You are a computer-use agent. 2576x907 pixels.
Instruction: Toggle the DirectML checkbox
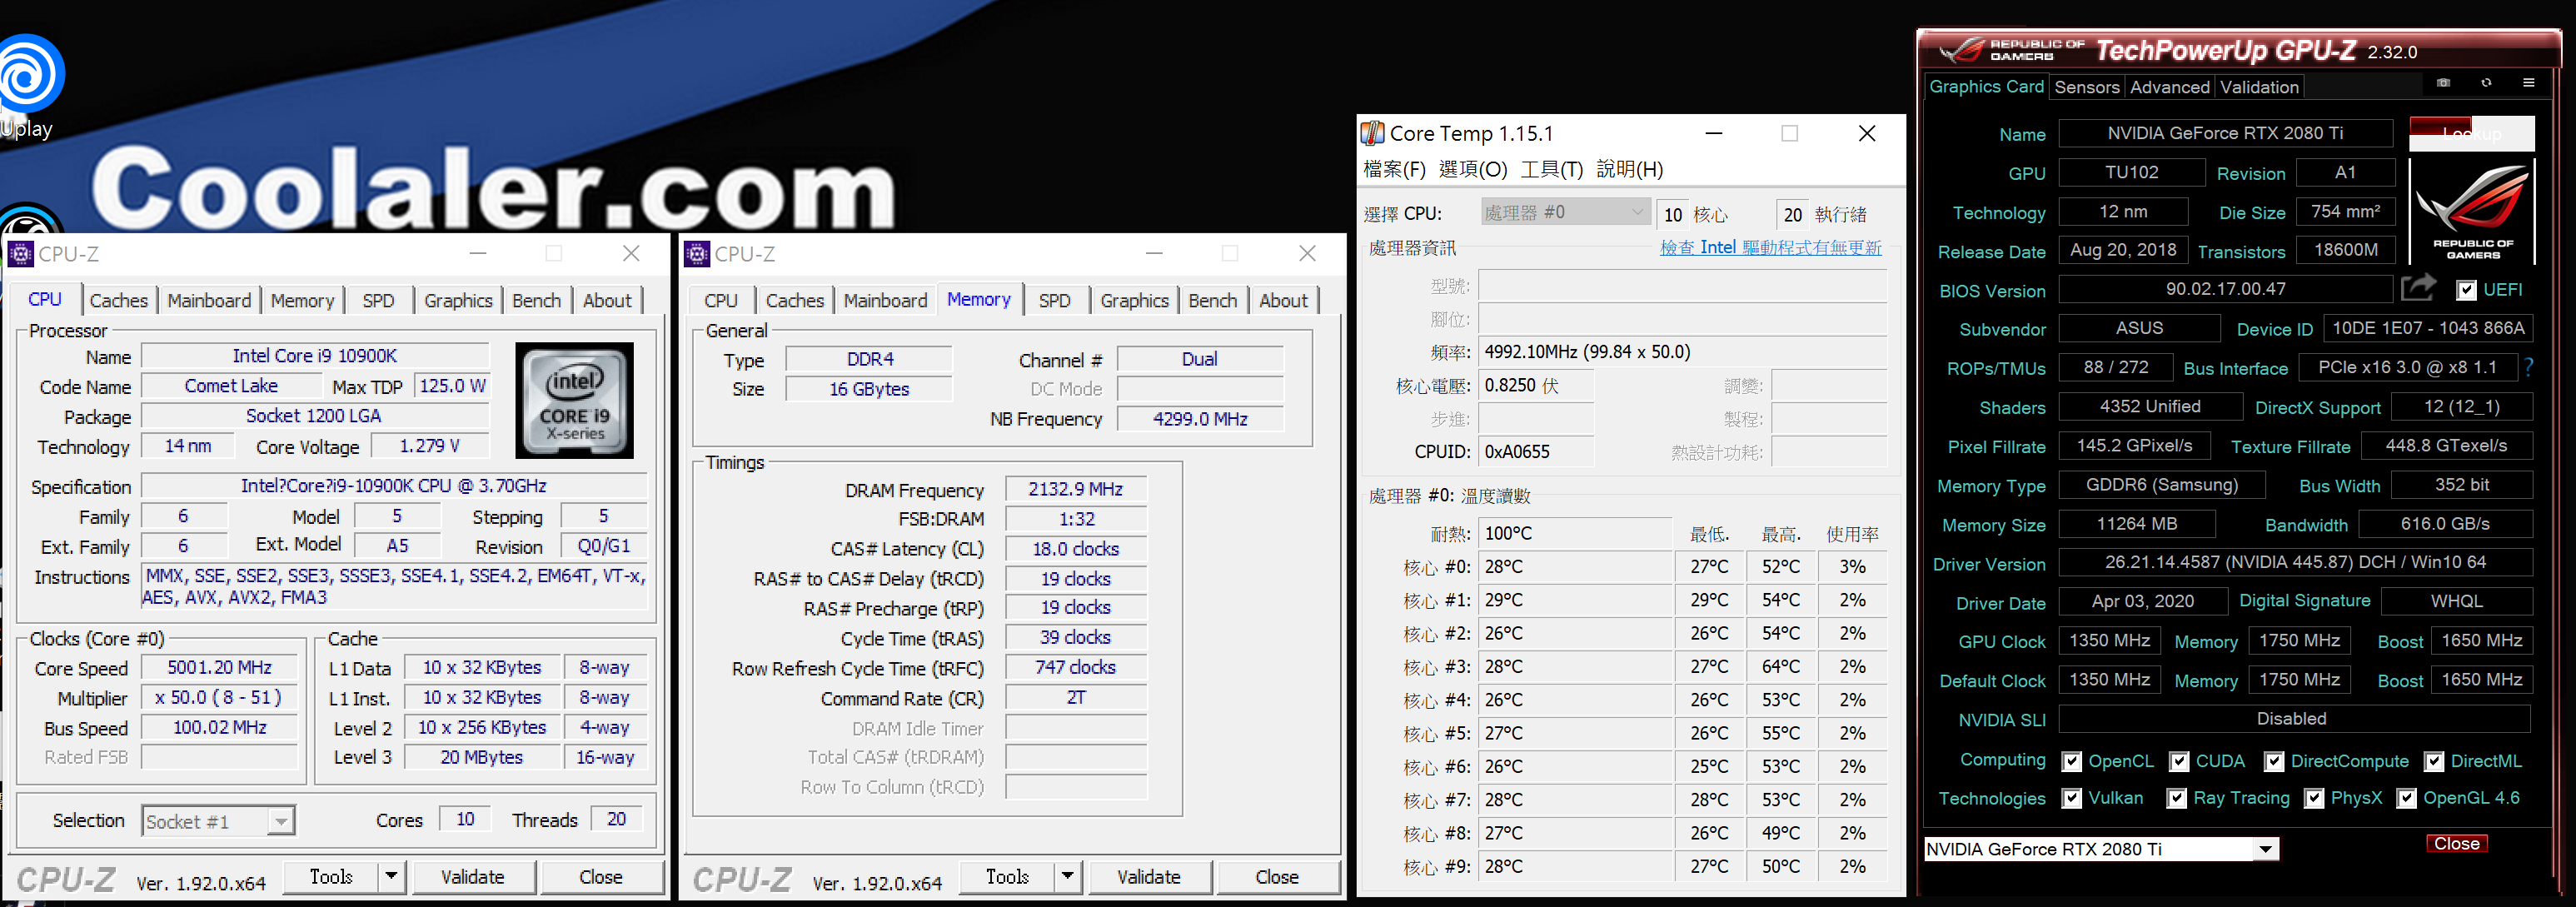point(2434,761)
